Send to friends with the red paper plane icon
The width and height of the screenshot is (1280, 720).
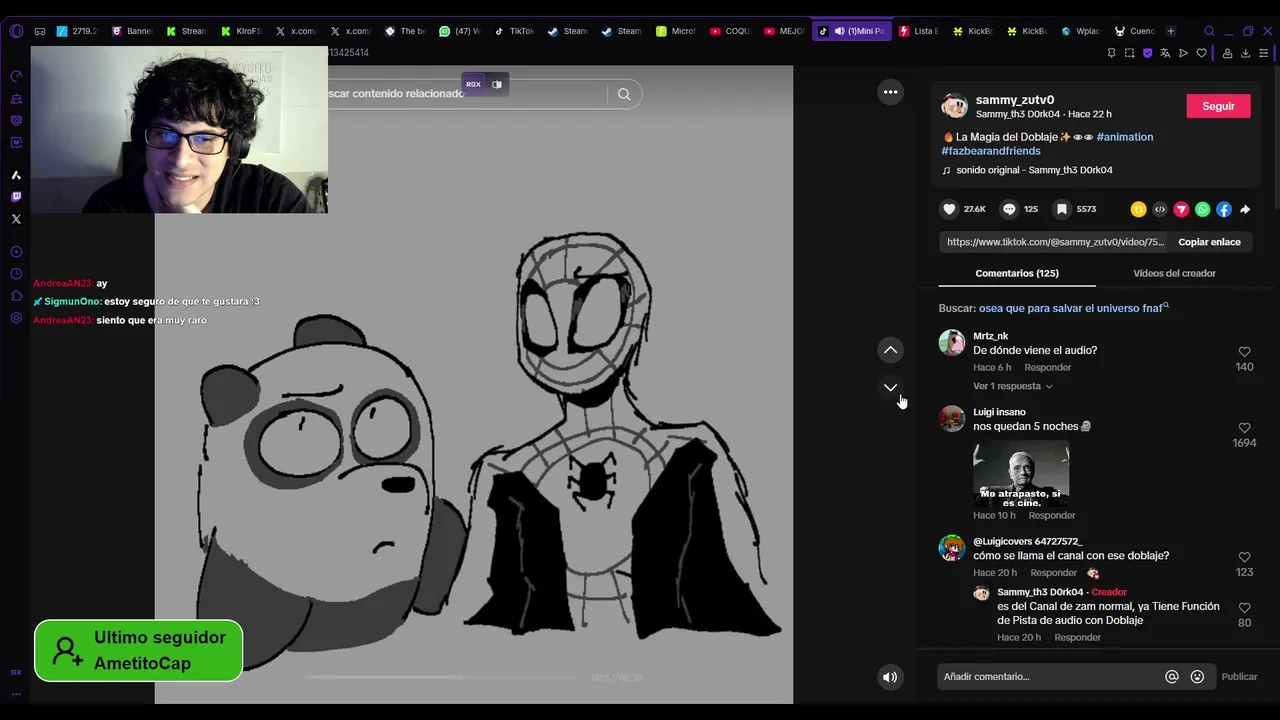click(x=1181, y=209)
